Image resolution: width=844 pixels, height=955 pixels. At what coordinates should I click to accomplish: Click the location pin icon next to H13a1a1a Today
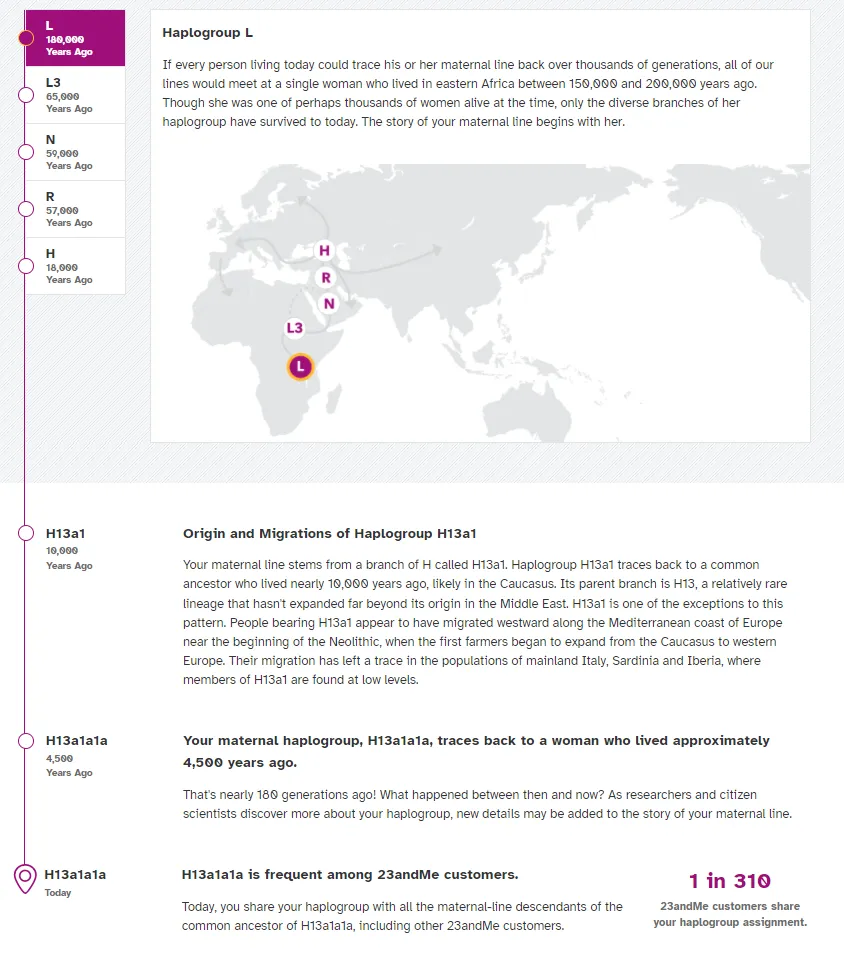[x=25, y=871]
